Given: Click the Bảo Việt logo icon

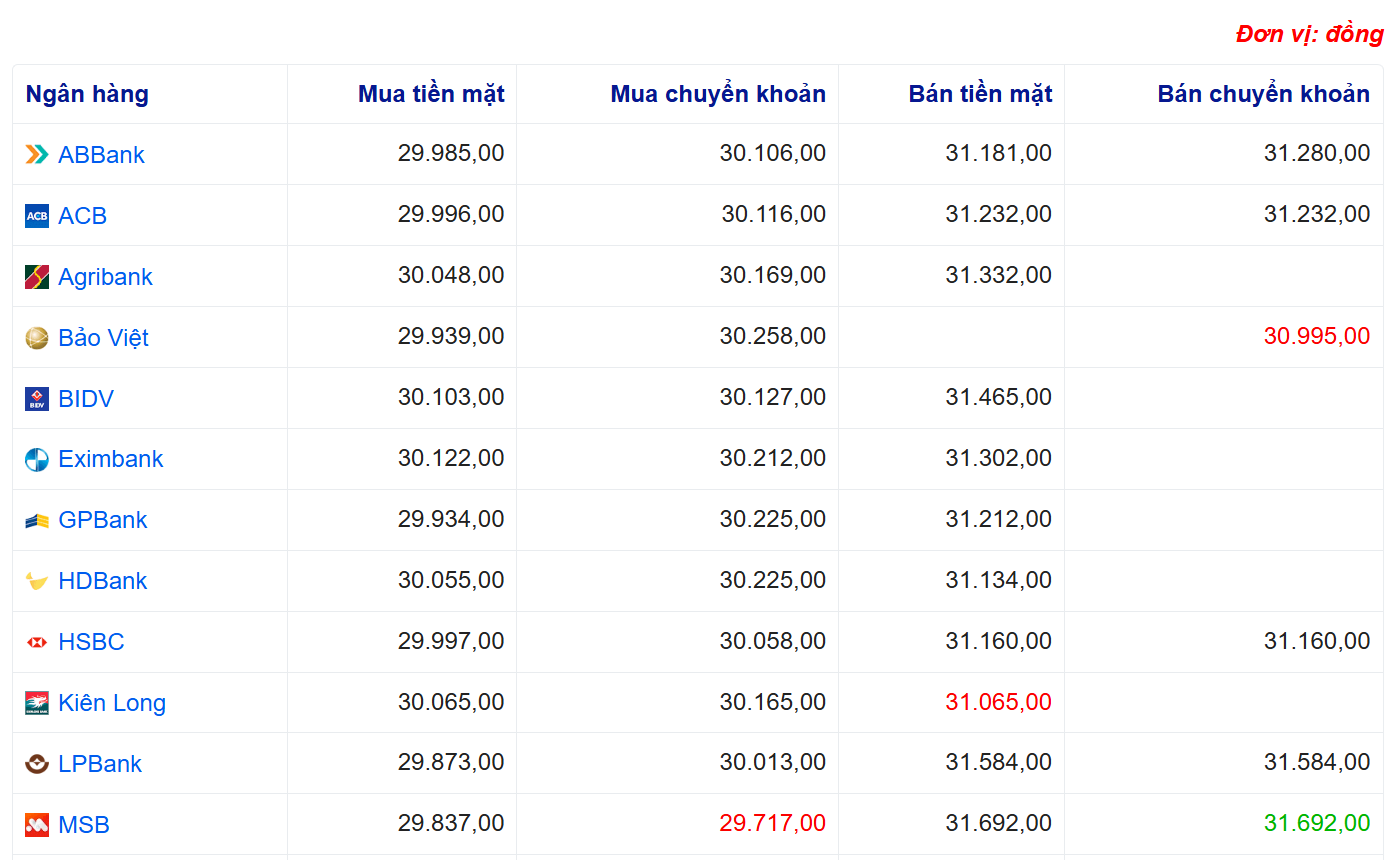Looking at the screenshot, I should [x=37, y=338].
